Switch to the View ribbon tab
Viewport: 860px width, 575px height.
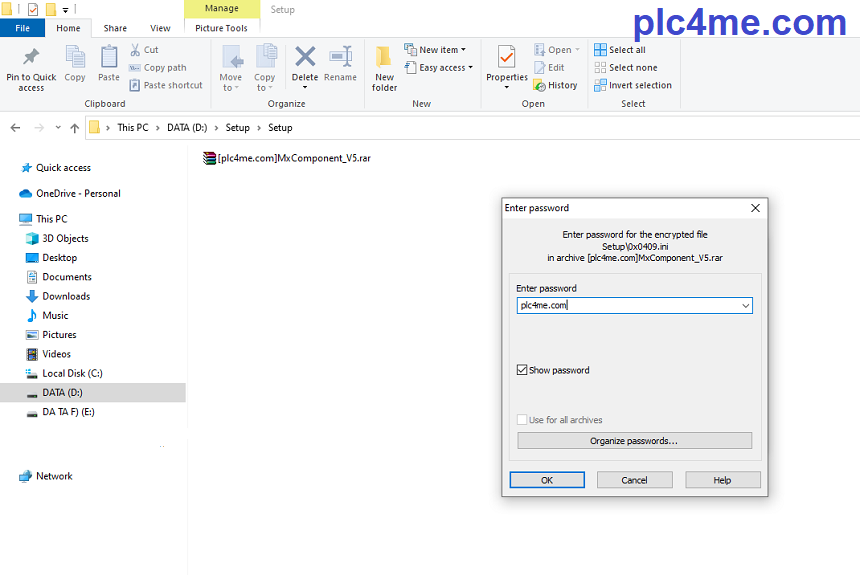160,28
